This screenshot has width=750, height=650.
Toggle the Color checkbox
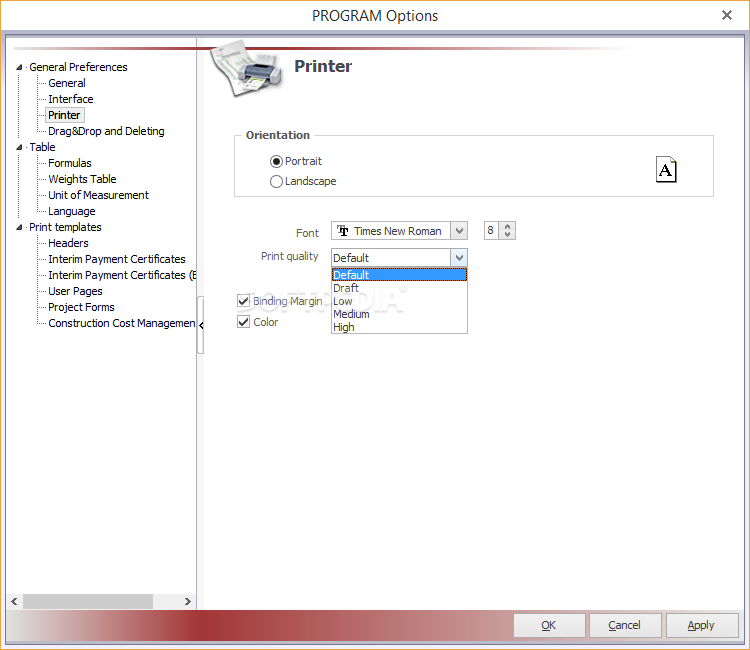tap(243, 322)
